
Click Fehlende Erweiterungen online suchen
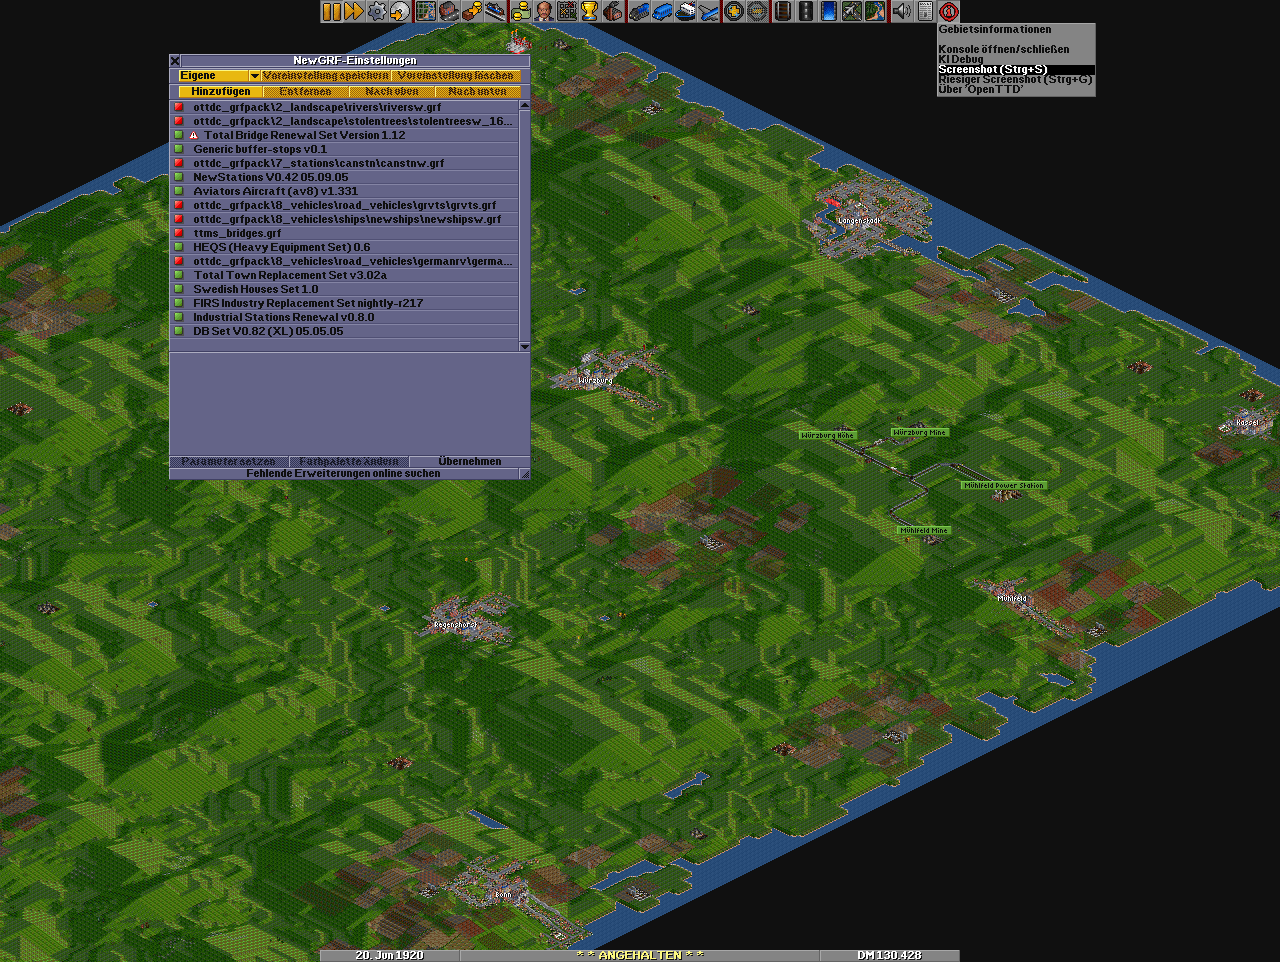pyautogui.click(x=343, y=474)
